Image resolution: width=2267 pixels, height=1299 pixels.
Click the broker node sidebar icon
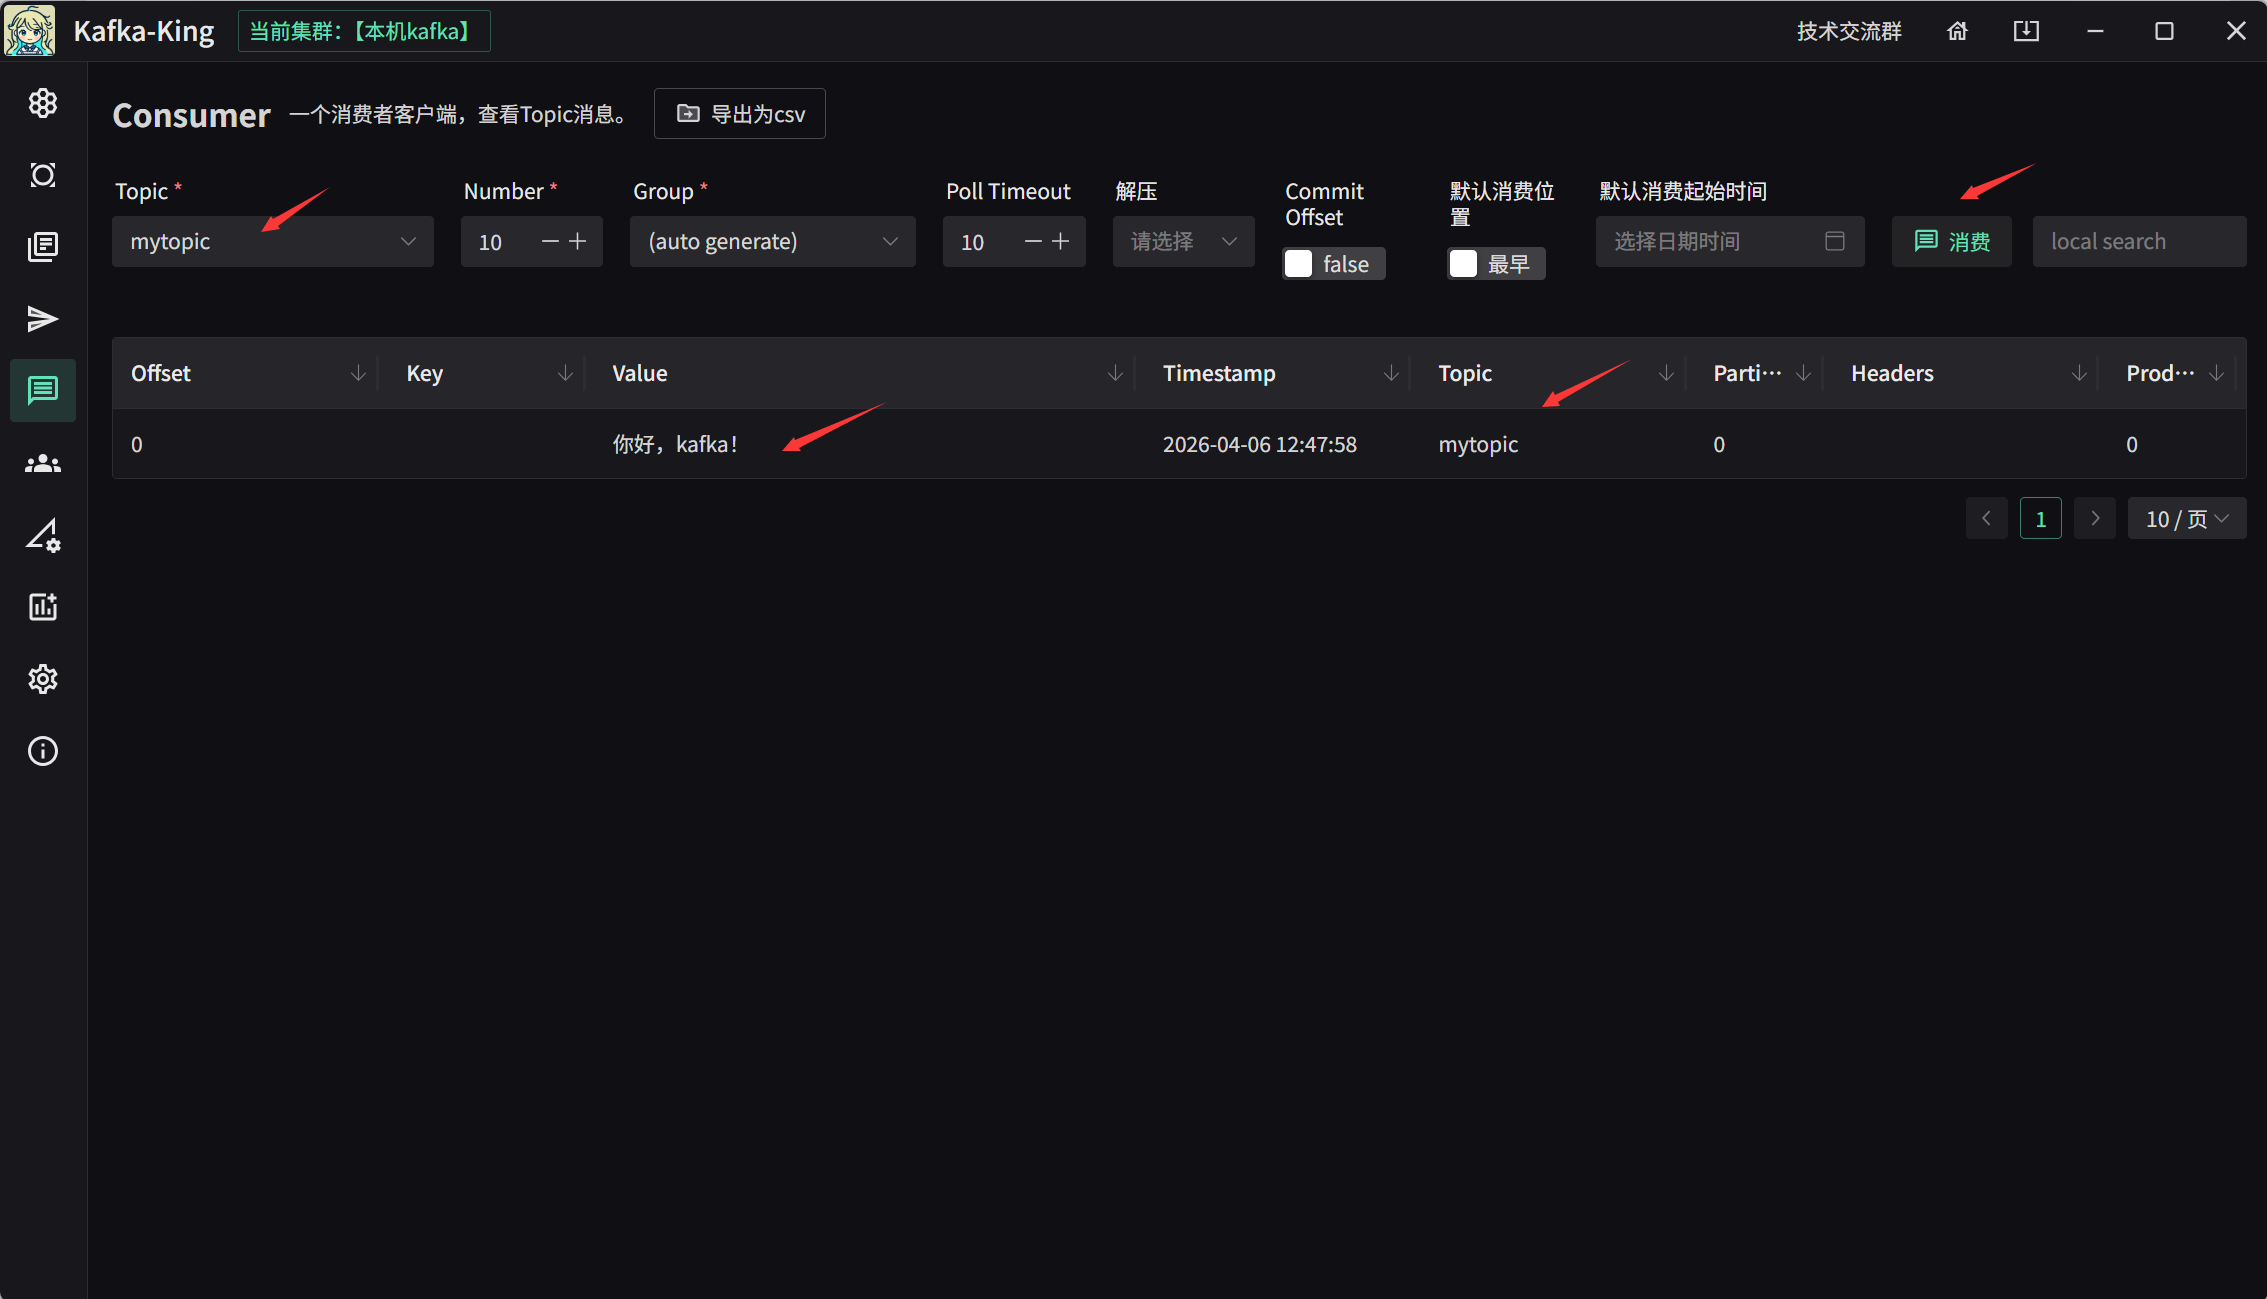point(42,175)
